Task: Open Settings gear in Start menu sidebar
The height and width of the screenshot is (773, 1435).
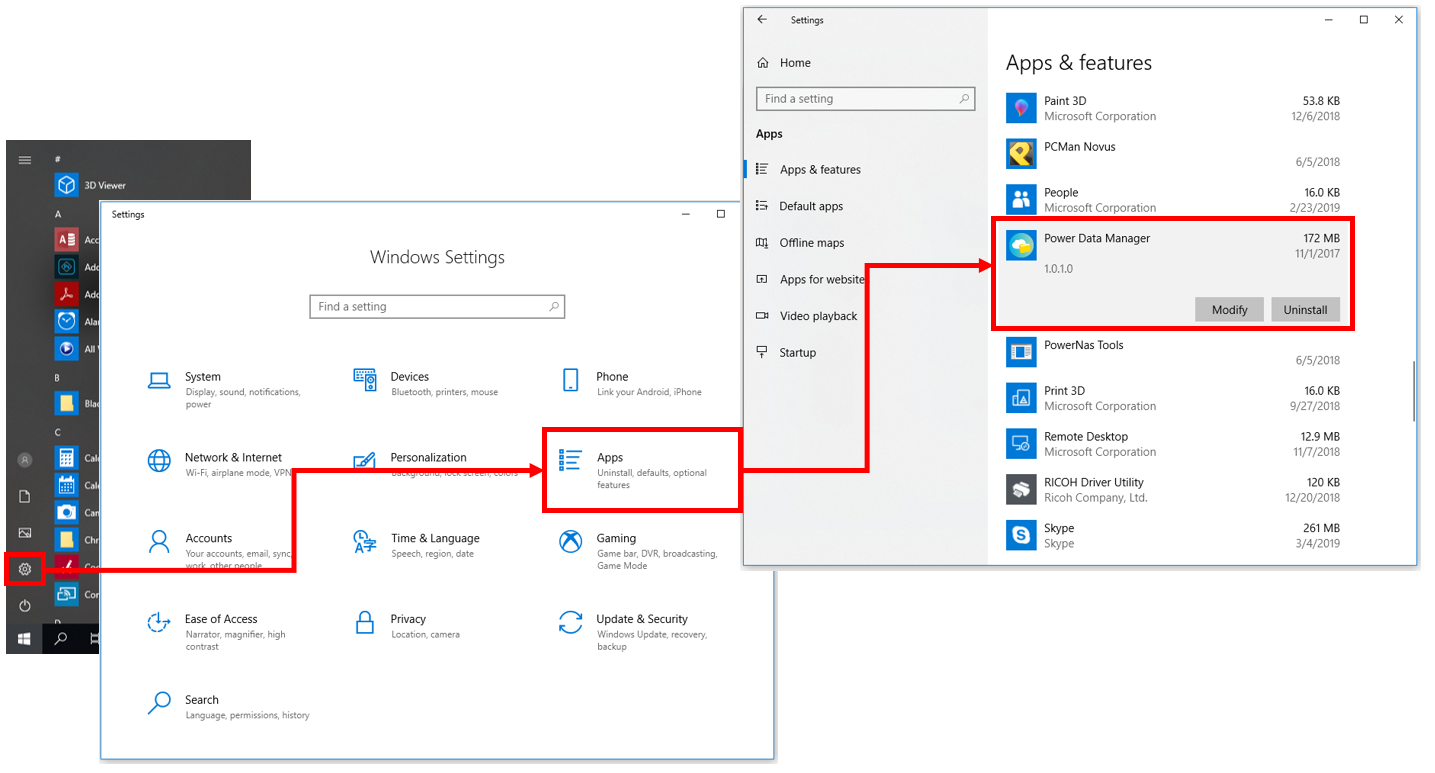Action: pyautogui.click(x=25, y=570)
